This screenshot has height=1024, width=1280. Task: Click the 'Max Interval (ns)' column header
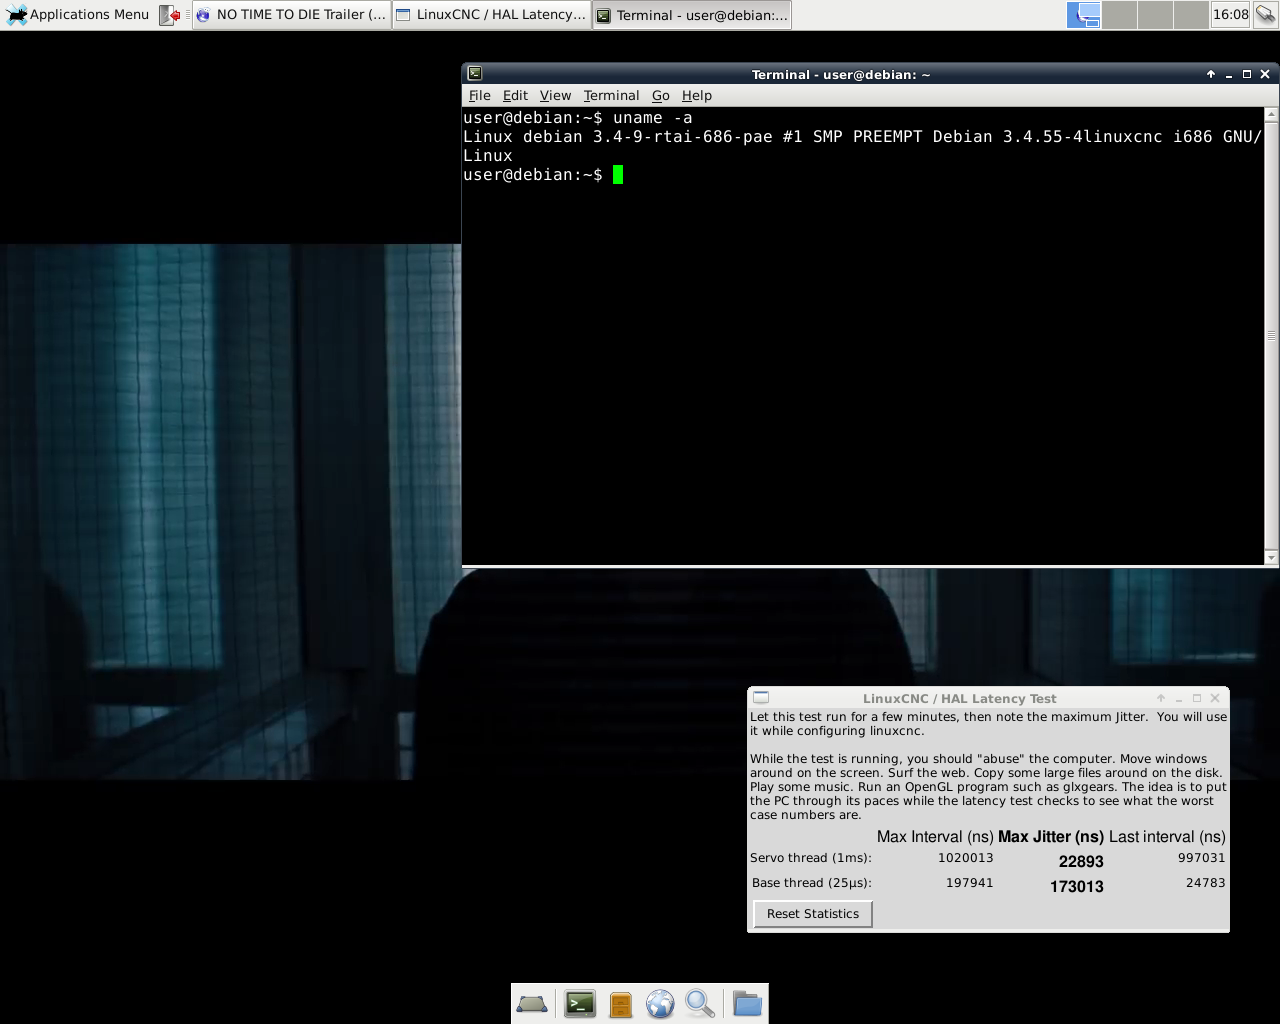point(935,837)
